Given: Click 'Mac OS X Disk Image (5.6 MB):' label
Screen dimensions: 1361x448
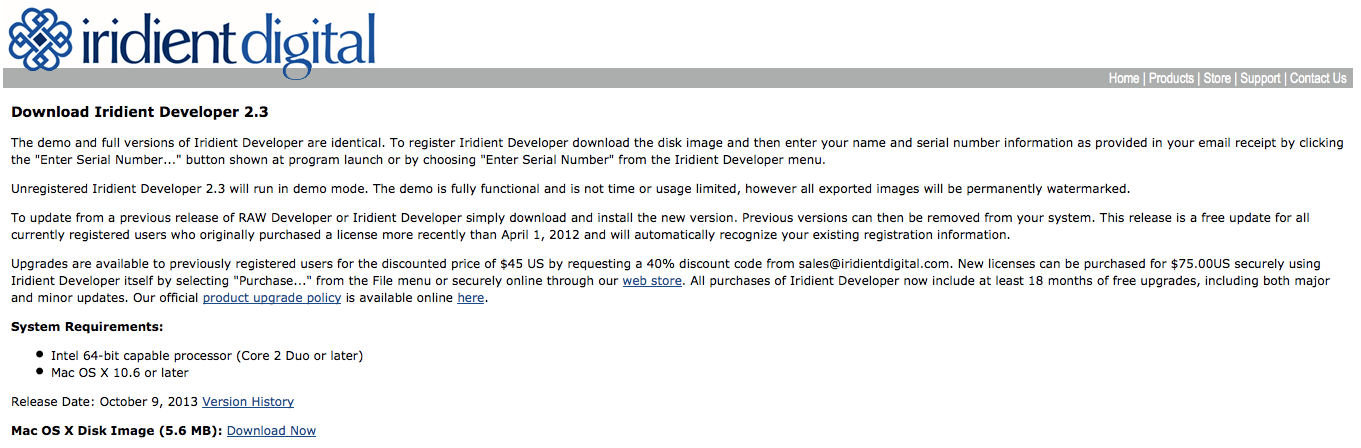Looking at the screenshot, I should click(117, 431).
